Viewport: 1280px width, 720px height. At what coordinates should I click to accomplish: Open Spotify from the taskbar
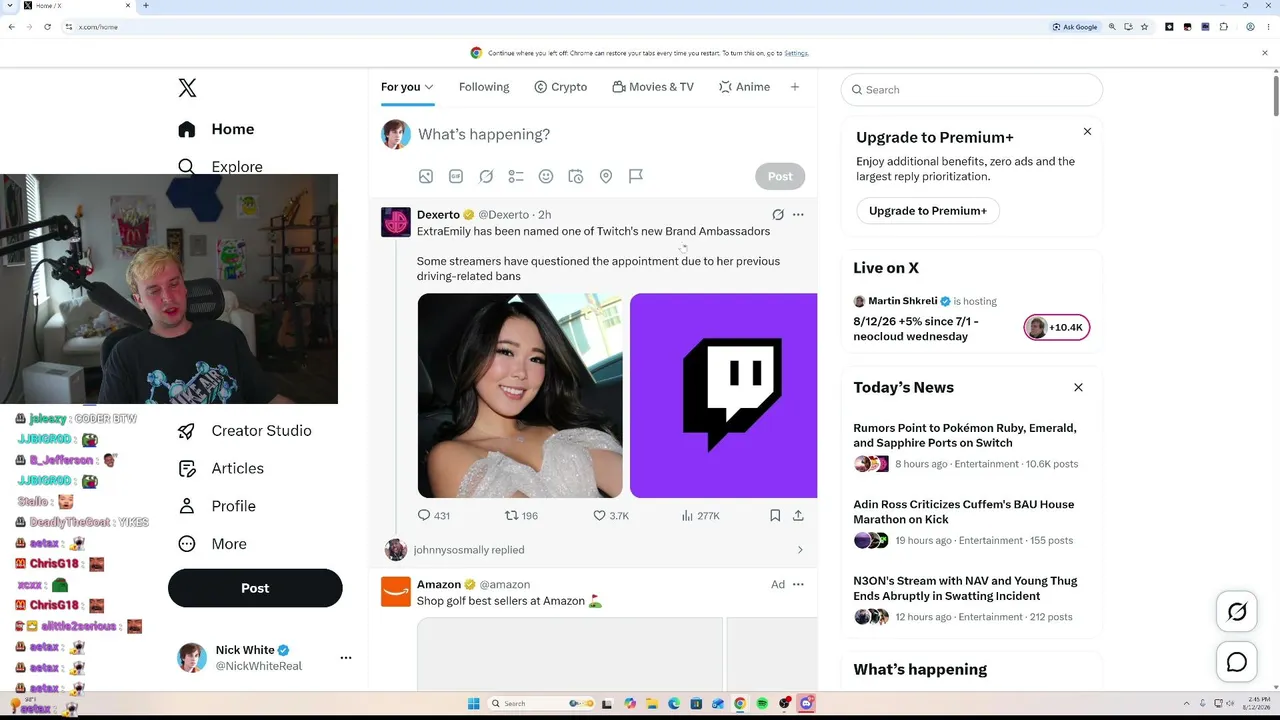[762, 704]
